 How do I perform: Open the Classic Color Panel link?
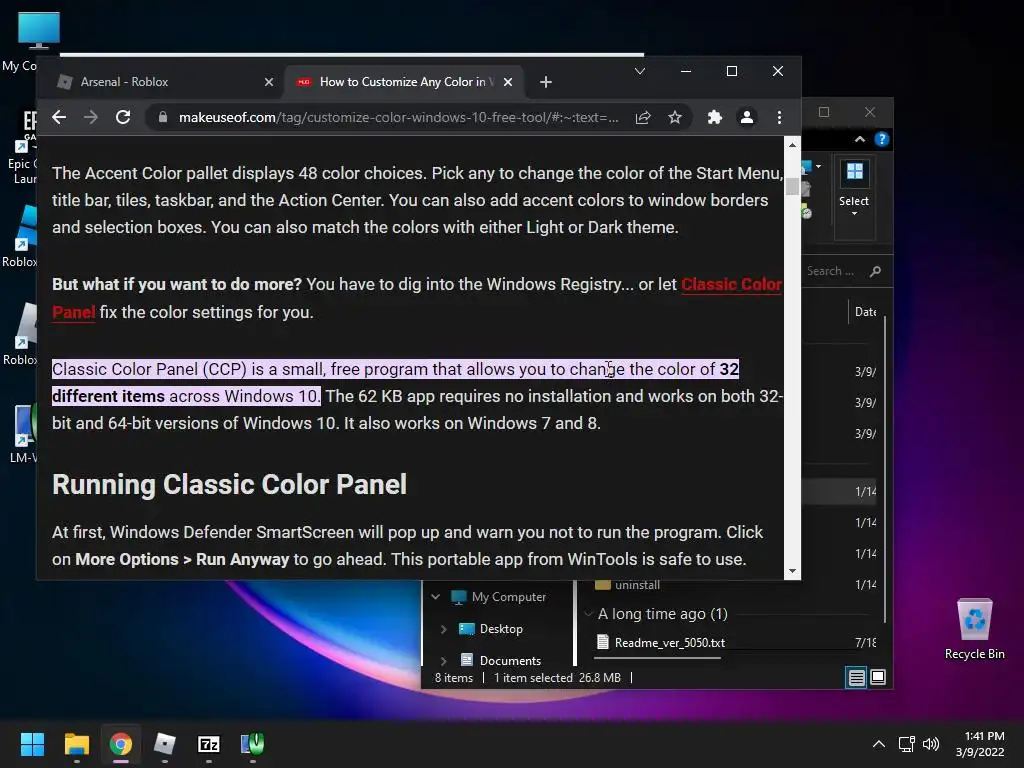pos(731,285)
